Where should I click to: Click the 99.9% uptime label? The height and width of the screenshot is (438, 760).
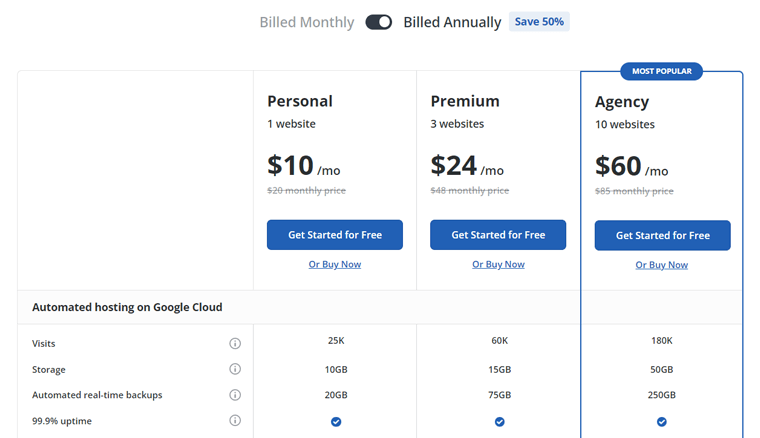[x=62, y=421]
